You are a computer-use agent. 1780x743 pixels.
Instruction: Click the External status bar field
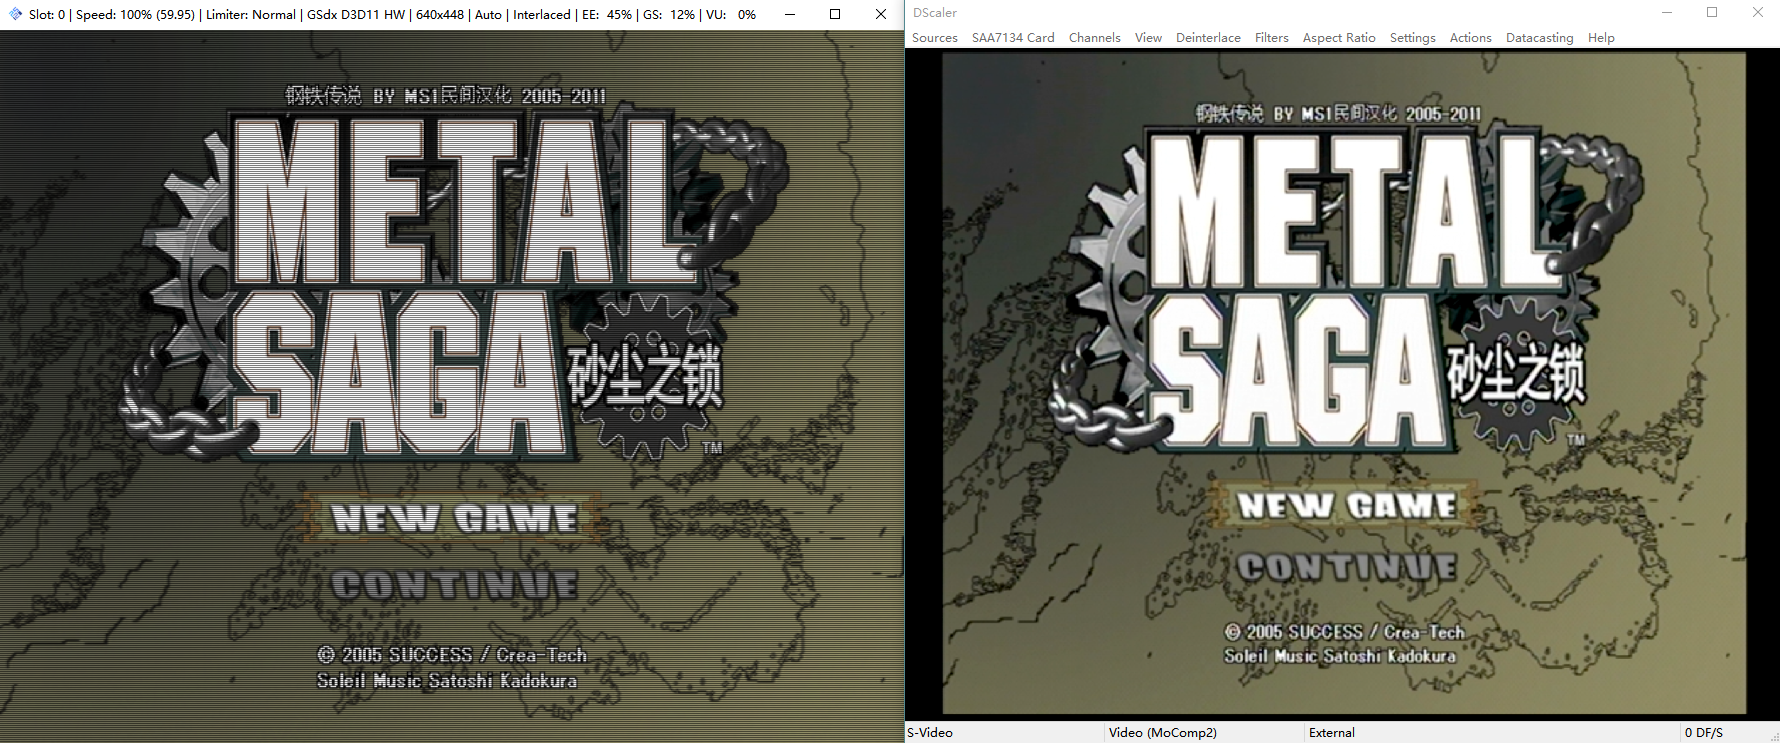(x=1491, y=732)
